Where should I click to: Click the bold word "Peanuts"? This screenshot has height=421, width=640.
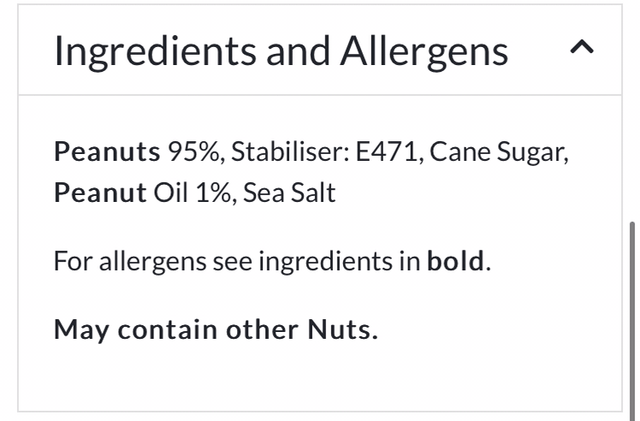click(107, 152)
